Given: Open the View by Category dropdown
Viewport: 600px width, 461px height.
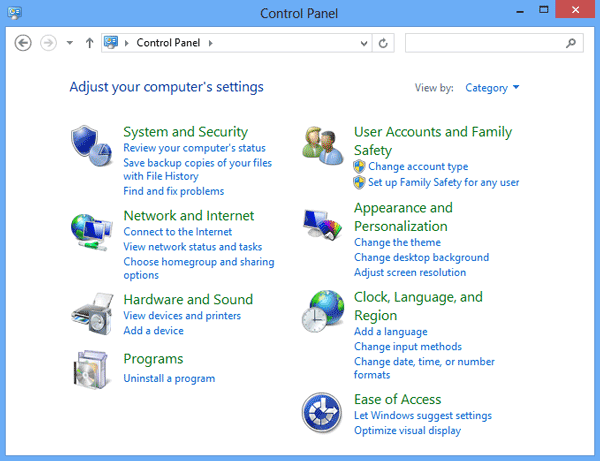Looking at the screenshot, I should (x=492, y=88).
